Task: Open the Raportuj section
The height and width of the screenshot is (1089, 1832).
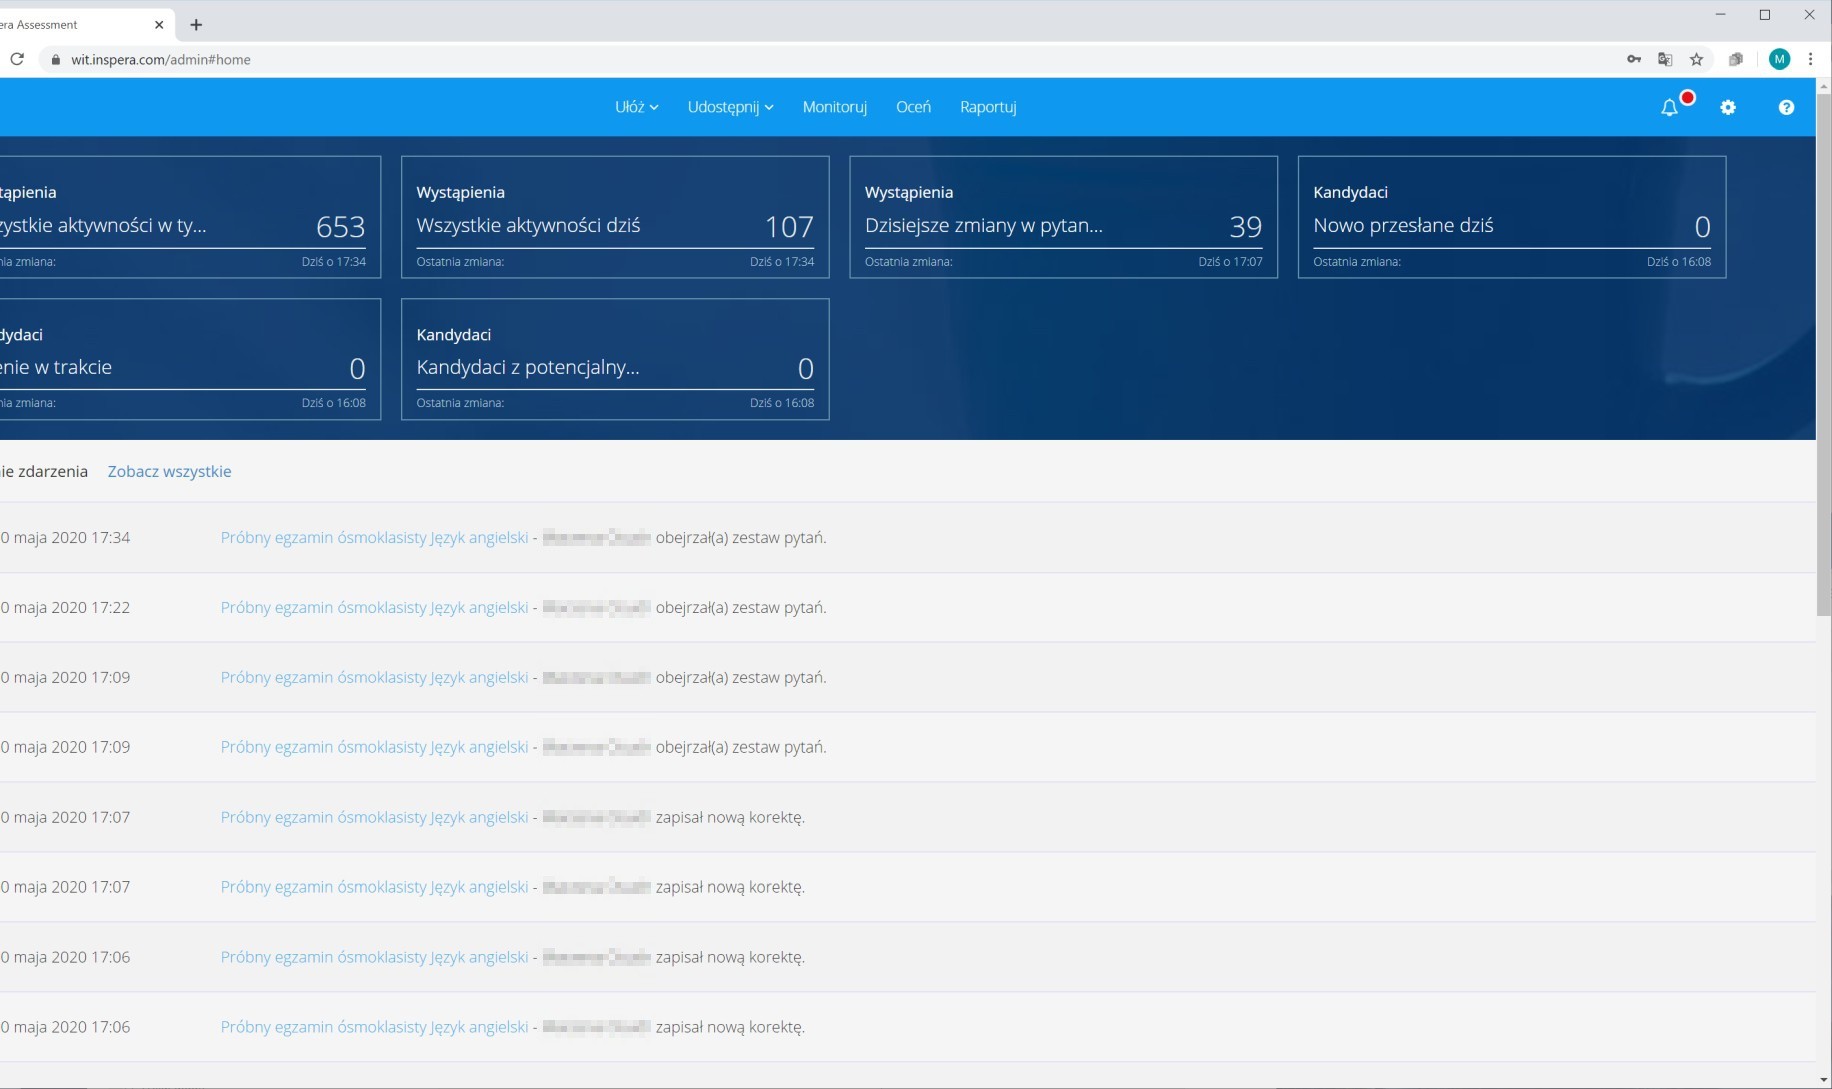Action: (x=988, y=107)
